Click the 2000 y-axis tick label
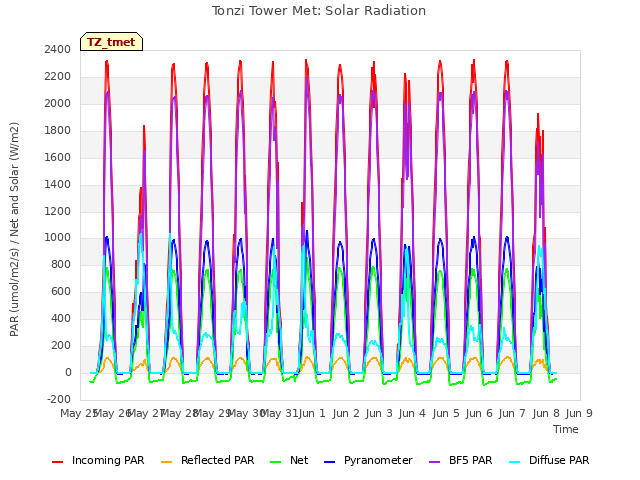This screenshot has height=480, width=640. pos(58,103)
